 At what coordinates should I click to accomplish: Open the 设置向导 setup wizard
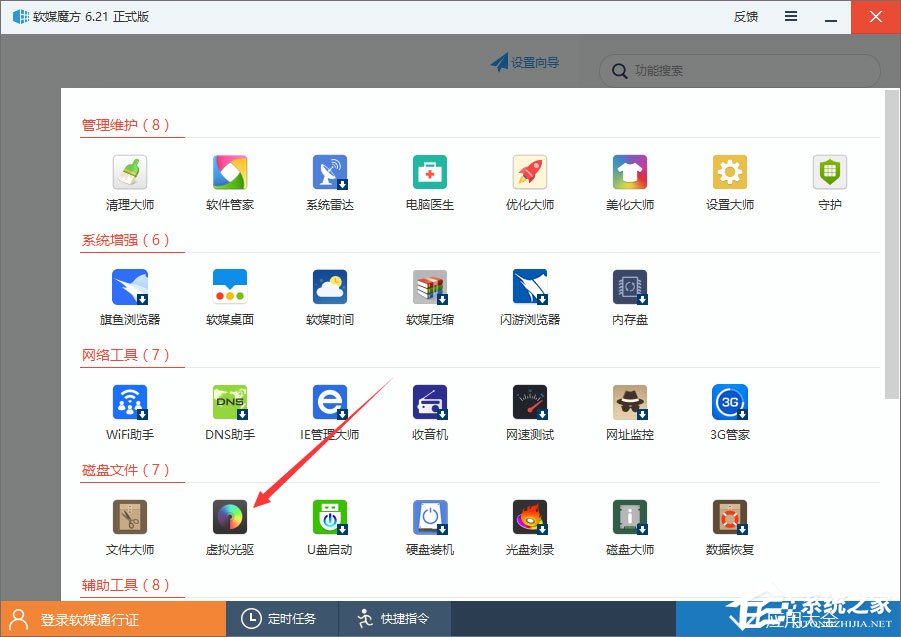(x=527, y=62)
